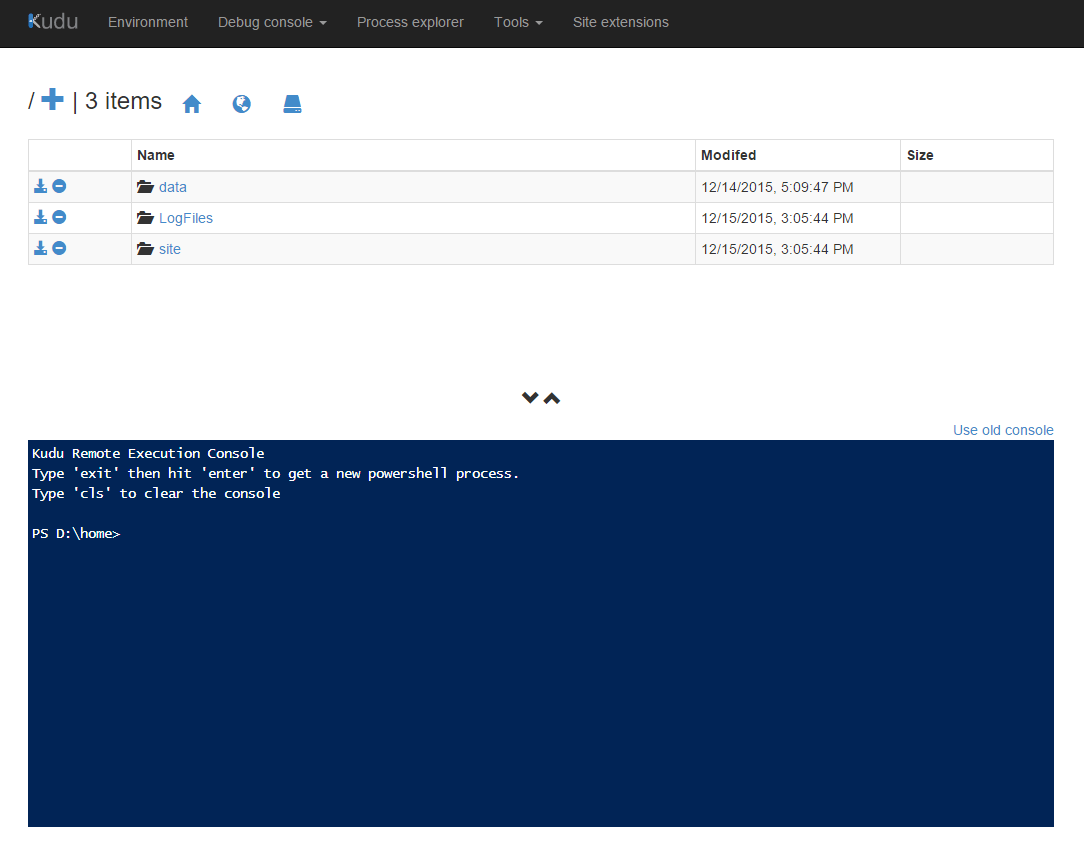The height and width of the screenshot is (852, 1084).
Task: Go to Site extensions
Action: point(620,22)
